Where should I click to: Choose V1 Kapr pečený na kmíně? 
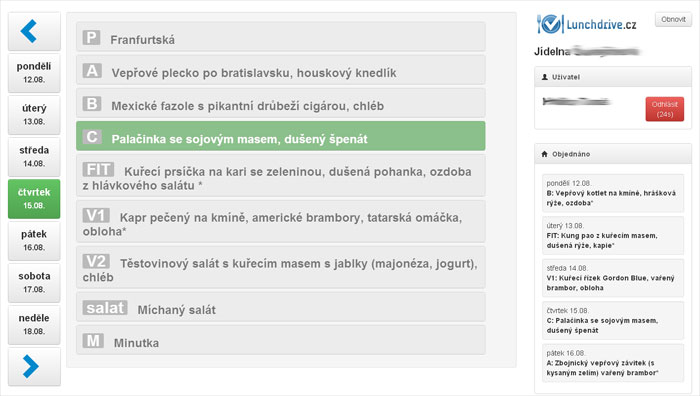281,222
